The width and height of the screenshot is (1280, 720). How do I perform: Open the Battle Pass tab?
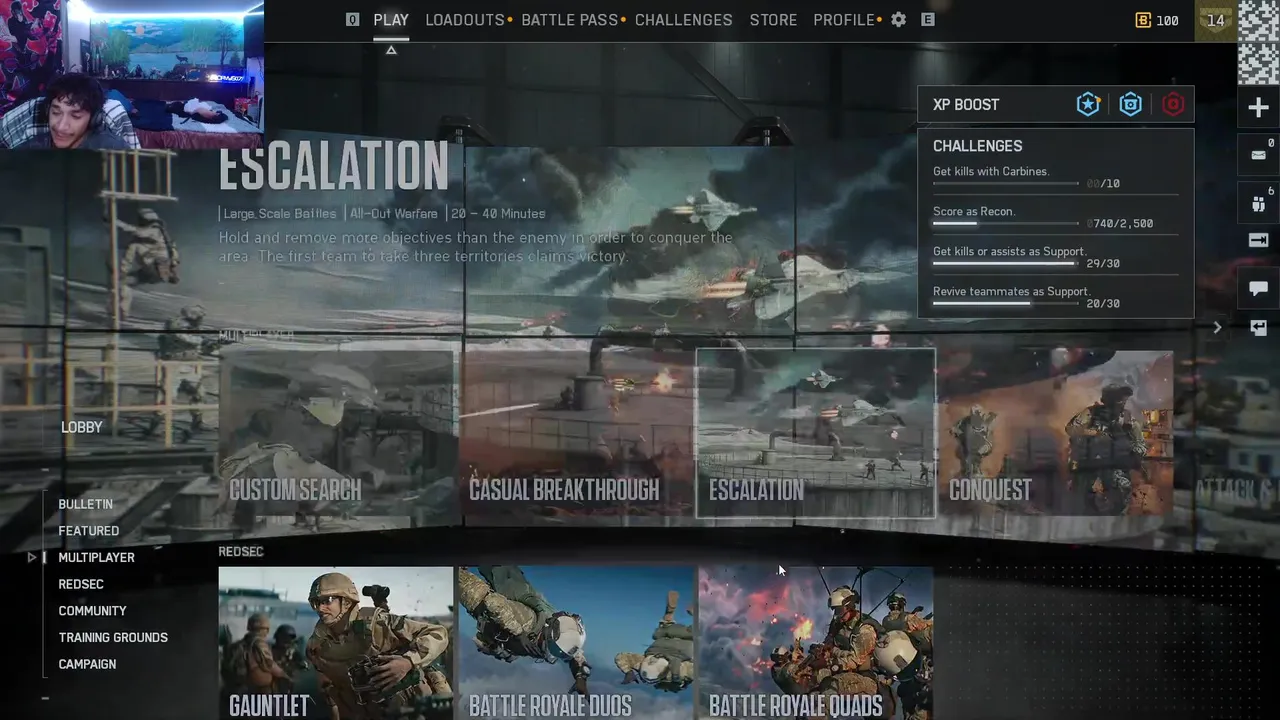570,19
